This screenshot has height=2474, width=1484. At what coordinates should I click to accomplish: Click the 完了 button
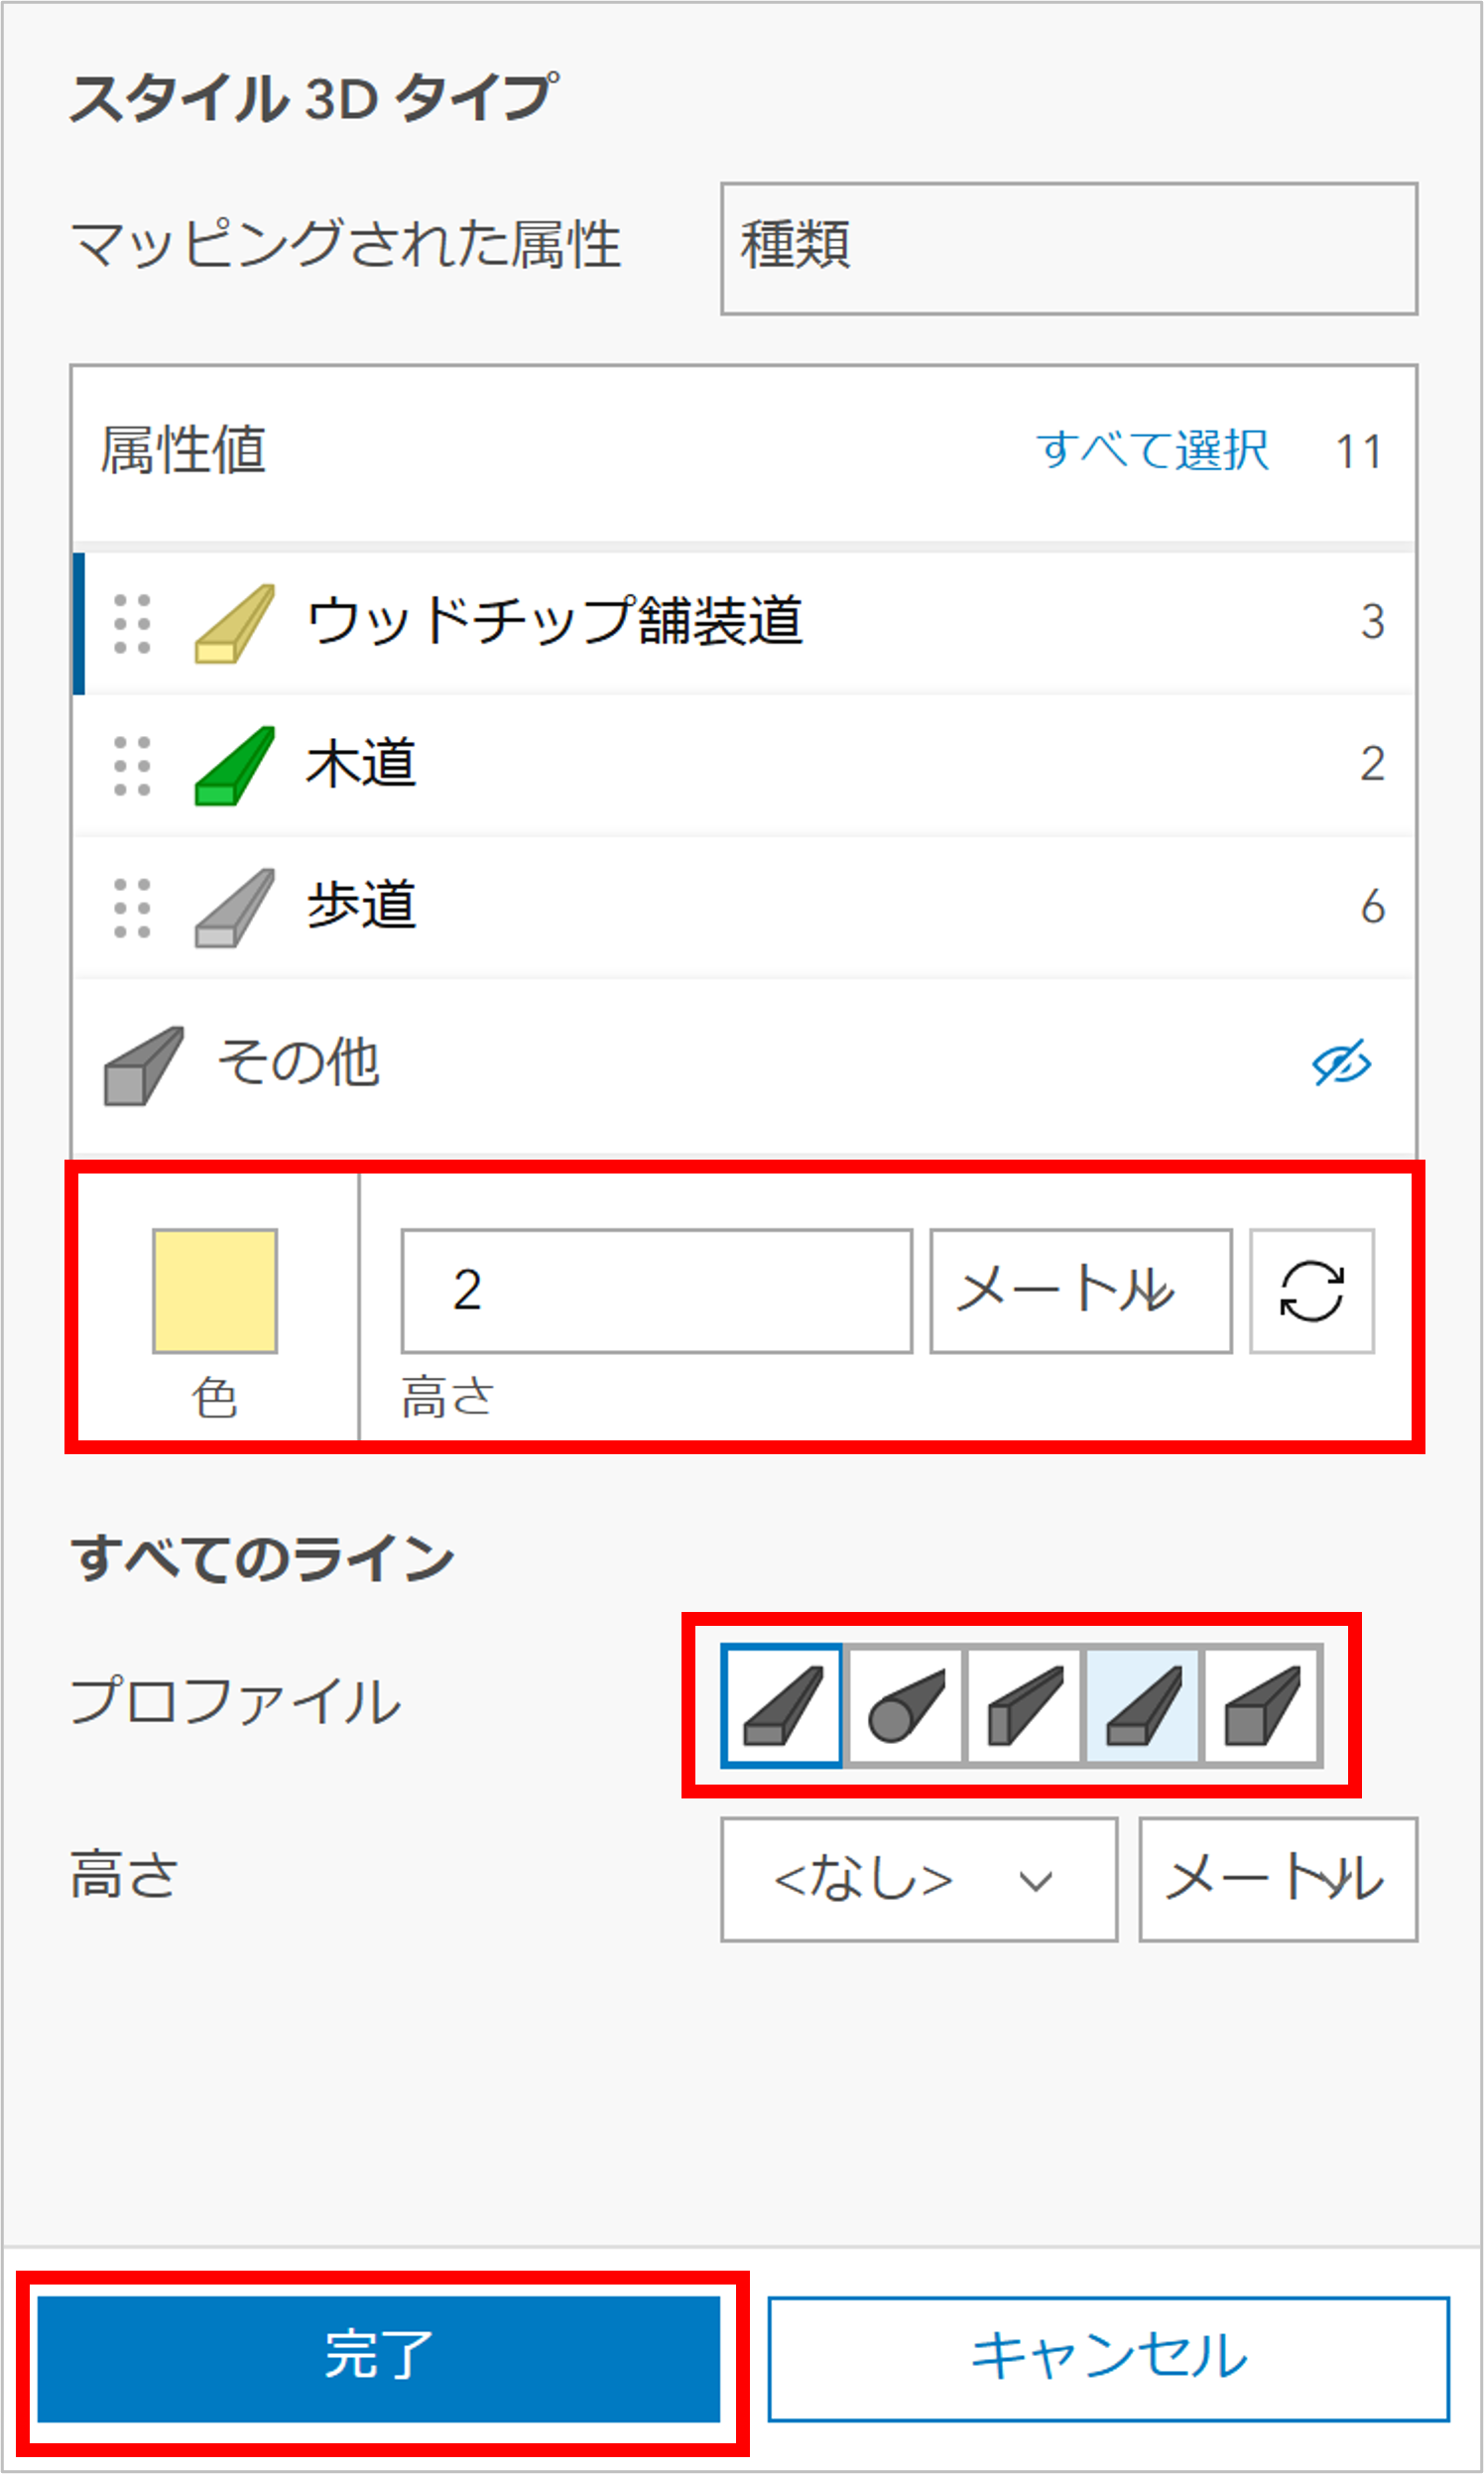coord(379,2359)
